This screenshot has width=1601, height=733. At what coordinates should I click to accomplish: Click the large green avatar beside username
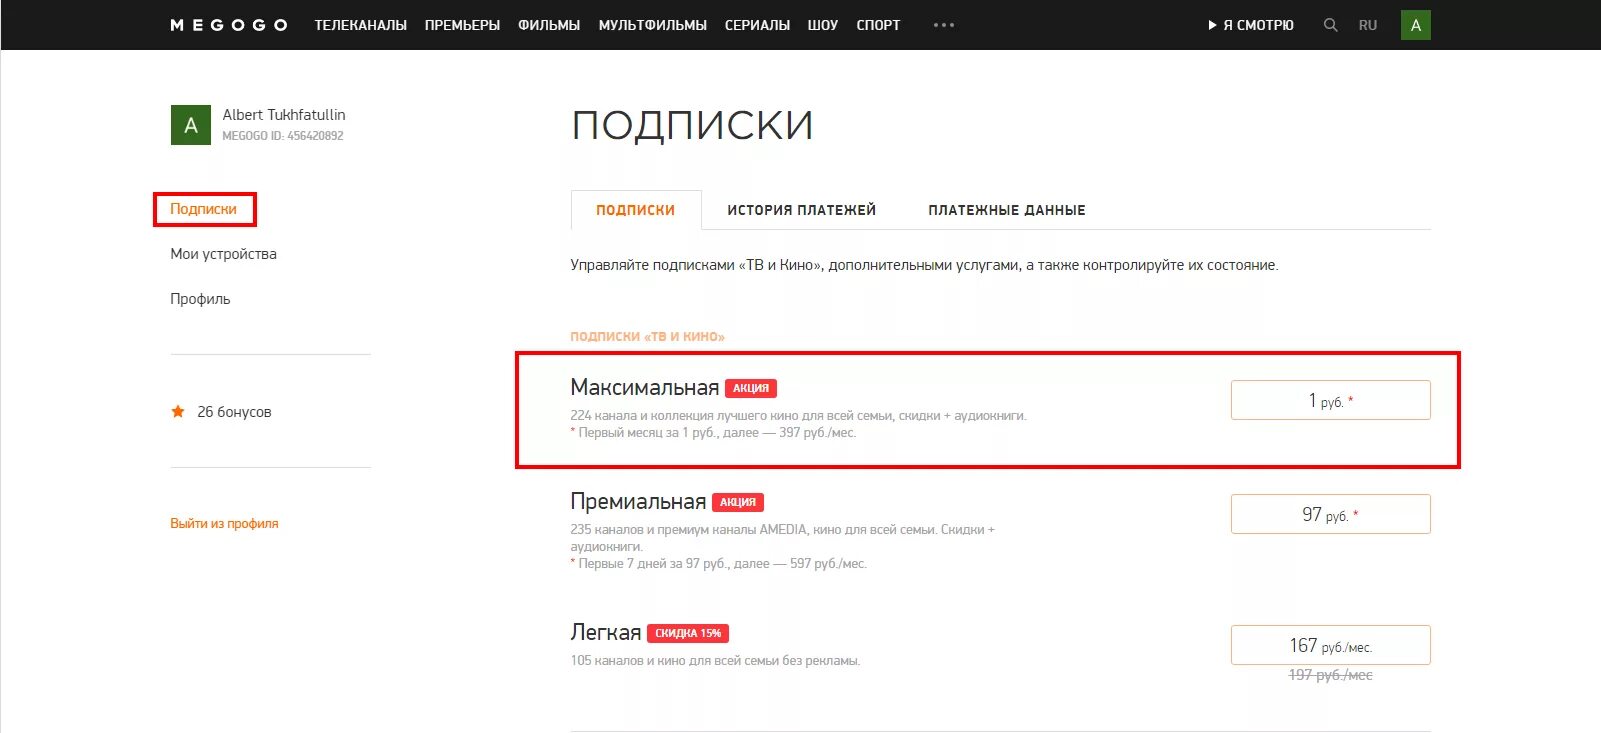[190, 125]
